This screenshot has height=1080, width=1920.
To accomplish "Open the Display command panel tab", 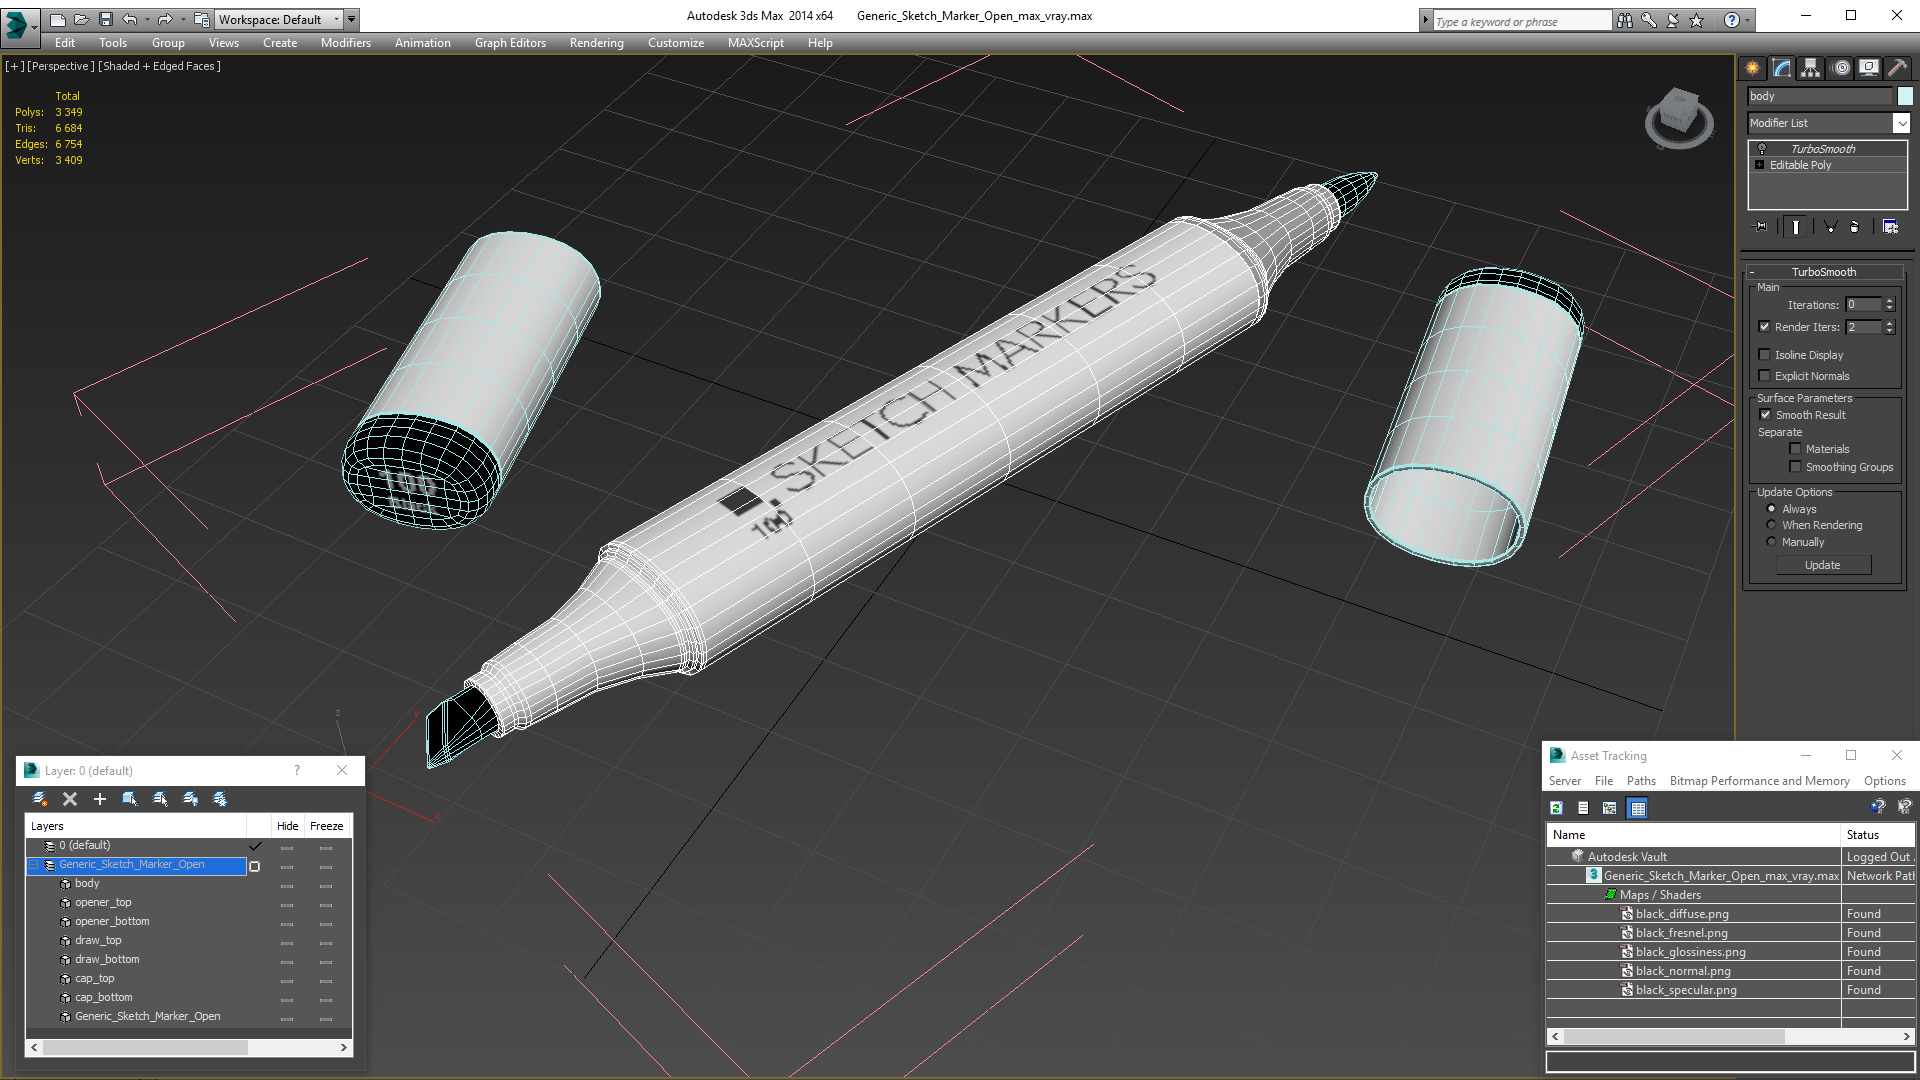I will [1869, 68].
